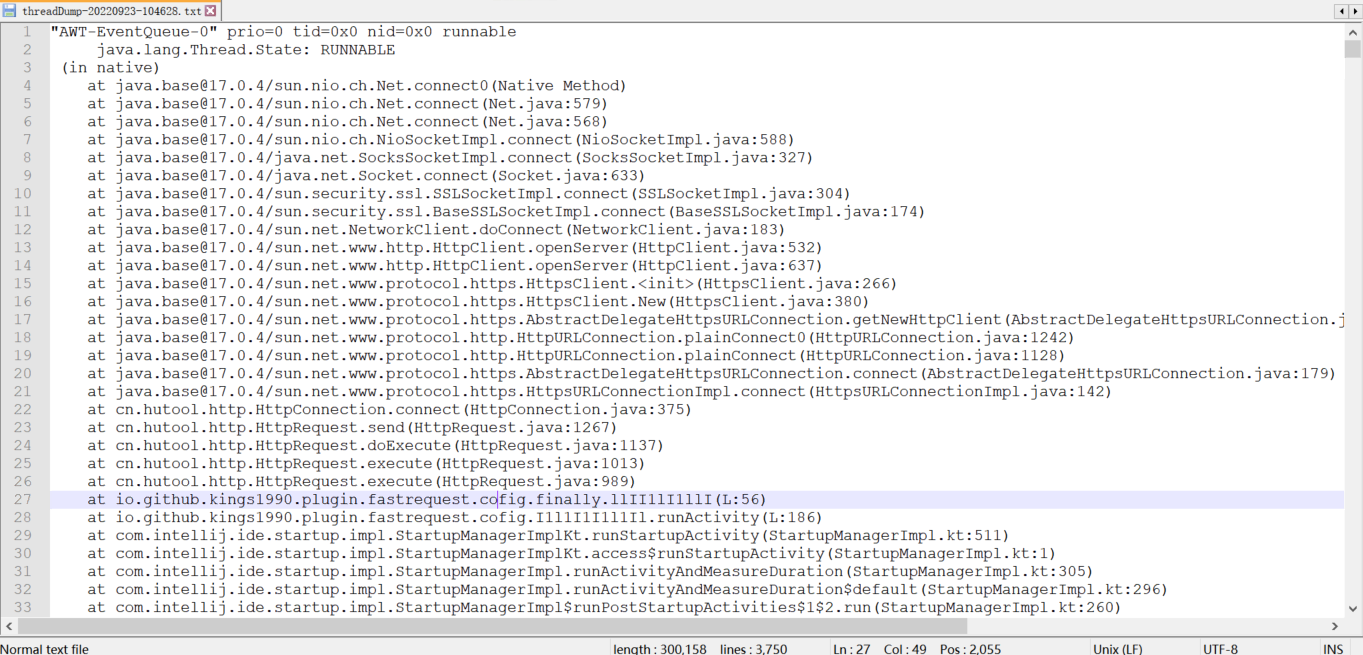Click 'BaseSSLSocketImpl.connect' on line 11
Viewport: 1363px width, 655px height.
pyautogui.click(x=548, y=212)
